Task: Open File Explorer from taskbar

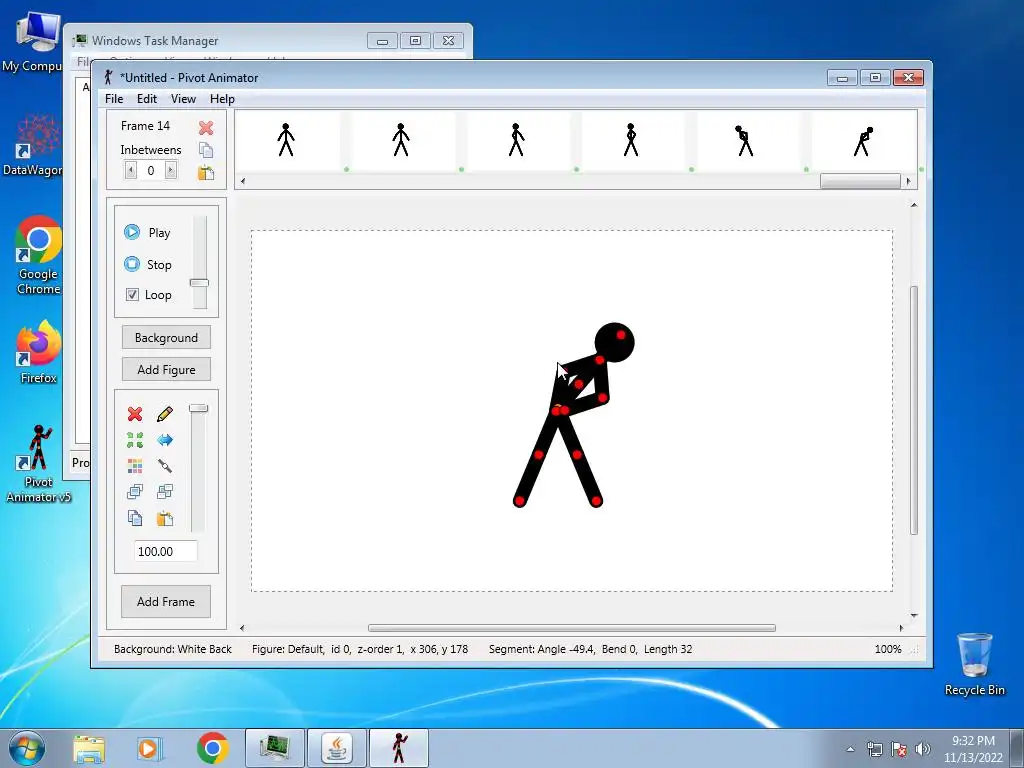Action: (88, 748)
